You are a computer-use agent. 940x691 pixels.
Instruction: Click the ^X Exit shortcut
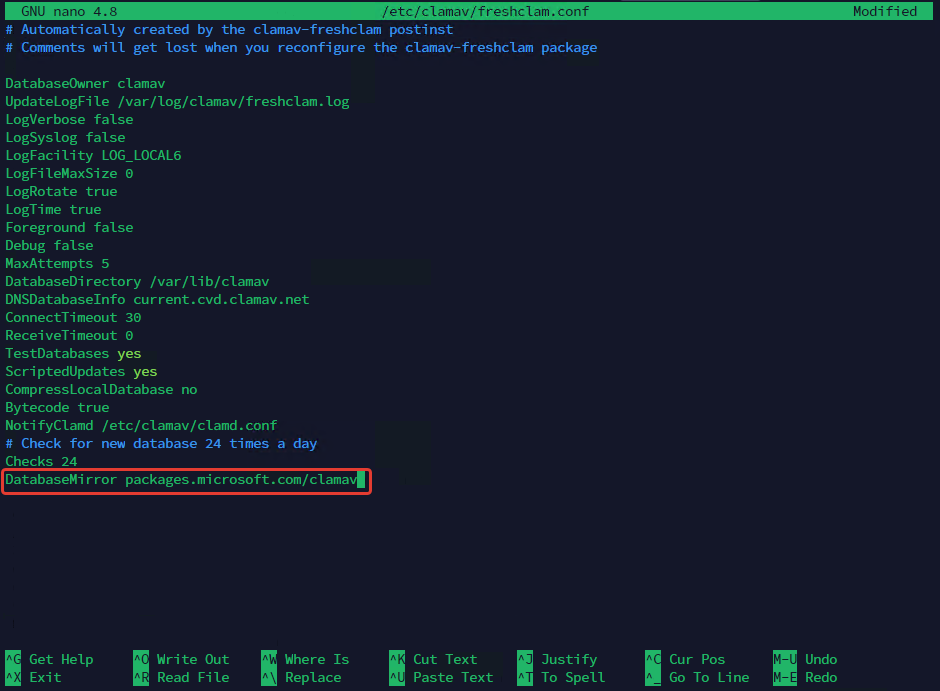point(33,677)
